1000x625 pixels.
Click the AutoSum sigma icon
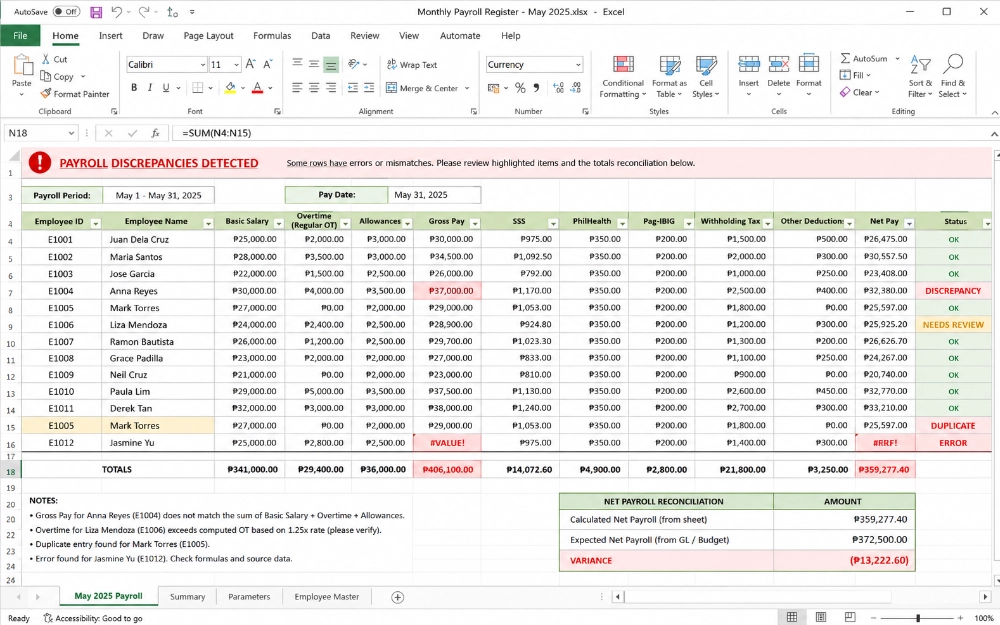tap(845, 58)
